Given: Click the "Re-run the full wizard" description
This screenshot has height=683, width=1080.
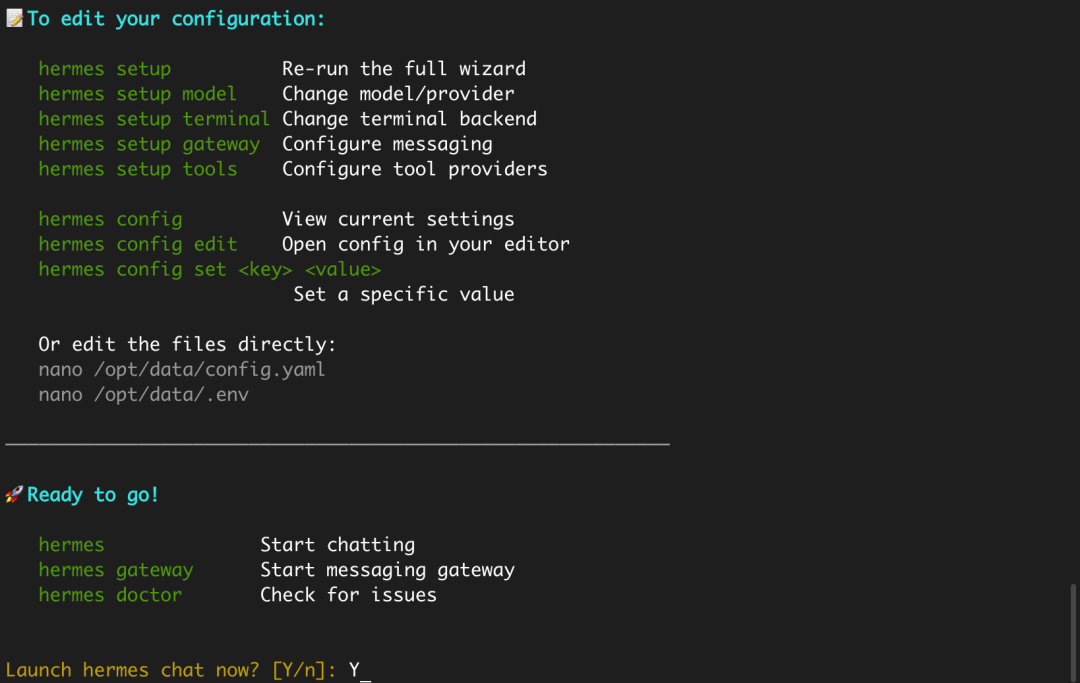Looking at the screenshot, I should (403, 69).
